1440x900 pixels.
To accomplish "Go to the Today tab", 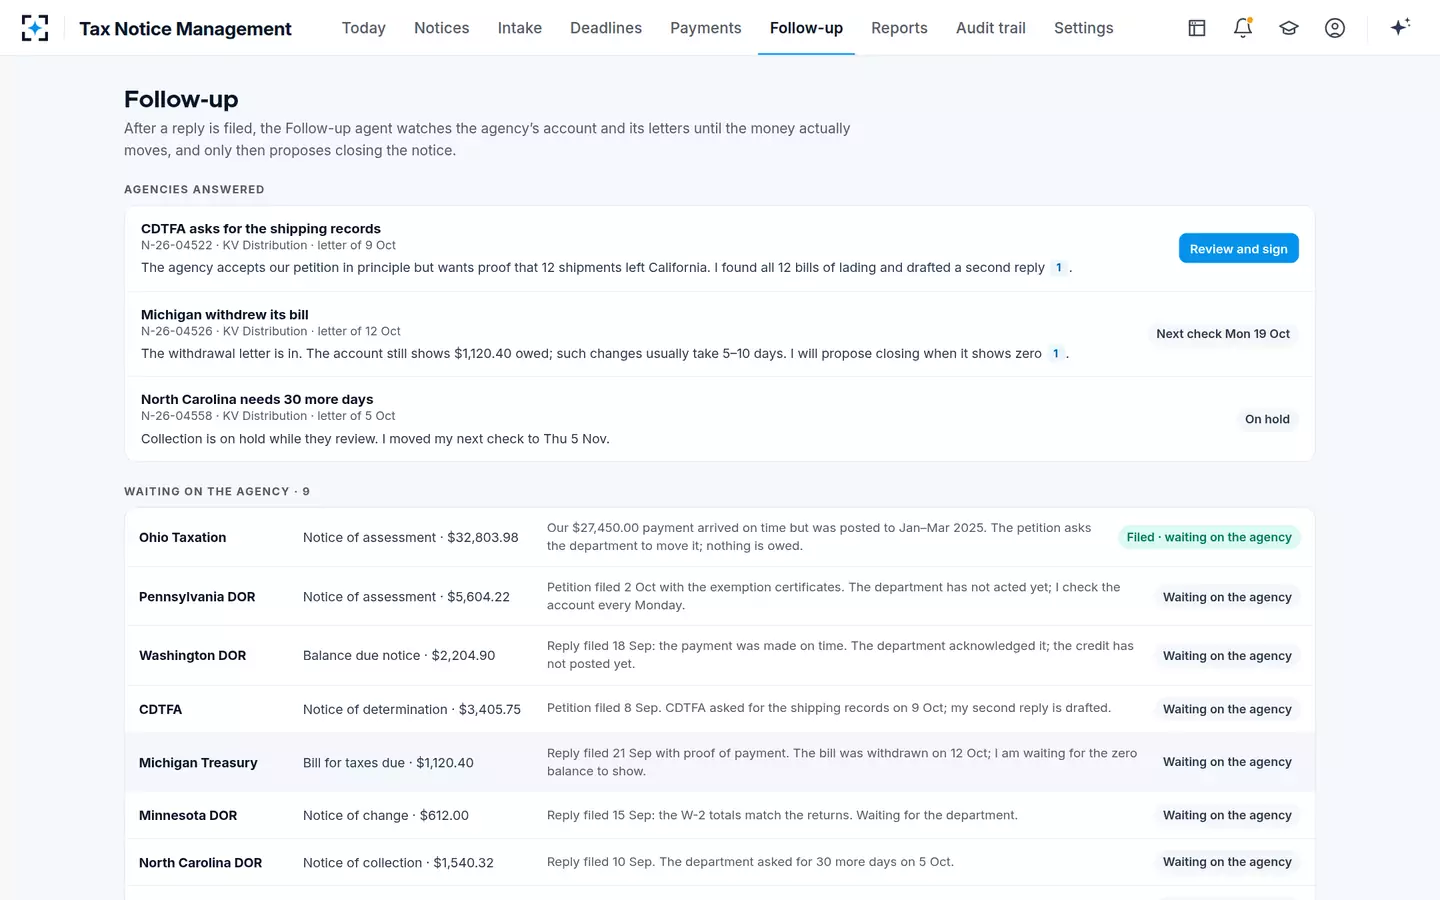I will coord(364,28).
